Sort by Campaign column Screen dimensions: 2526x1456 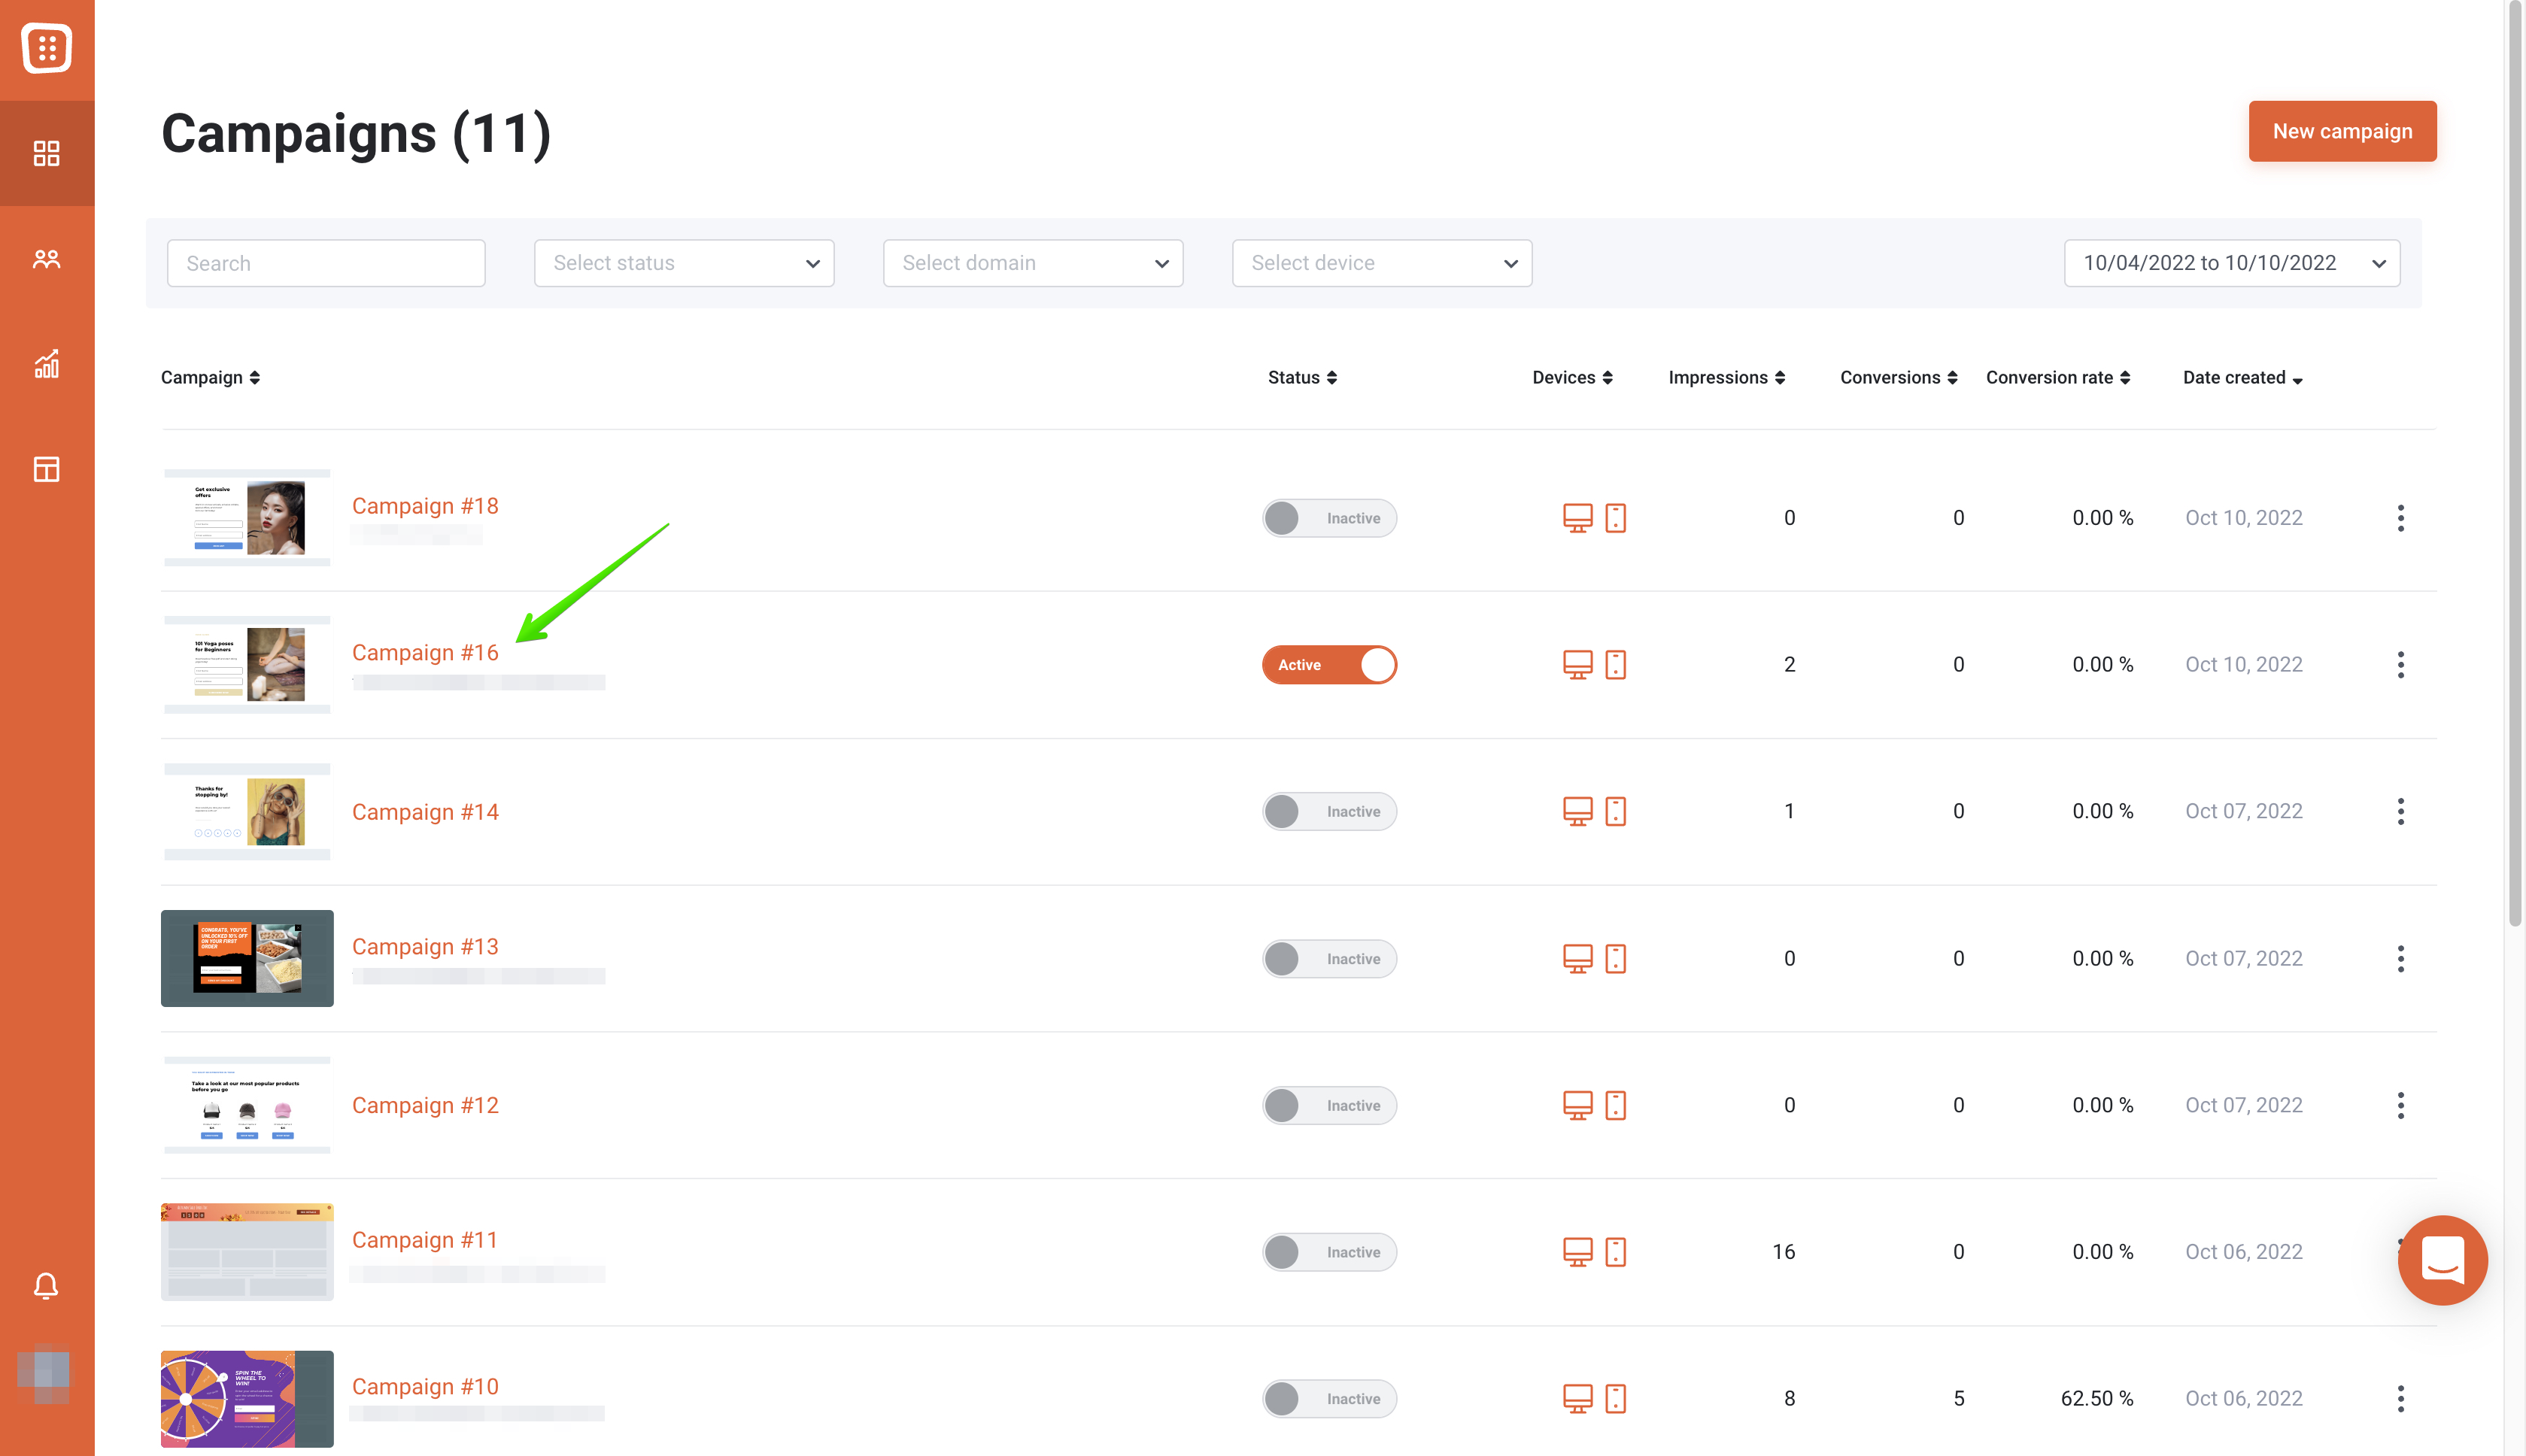tap(211, 377)
